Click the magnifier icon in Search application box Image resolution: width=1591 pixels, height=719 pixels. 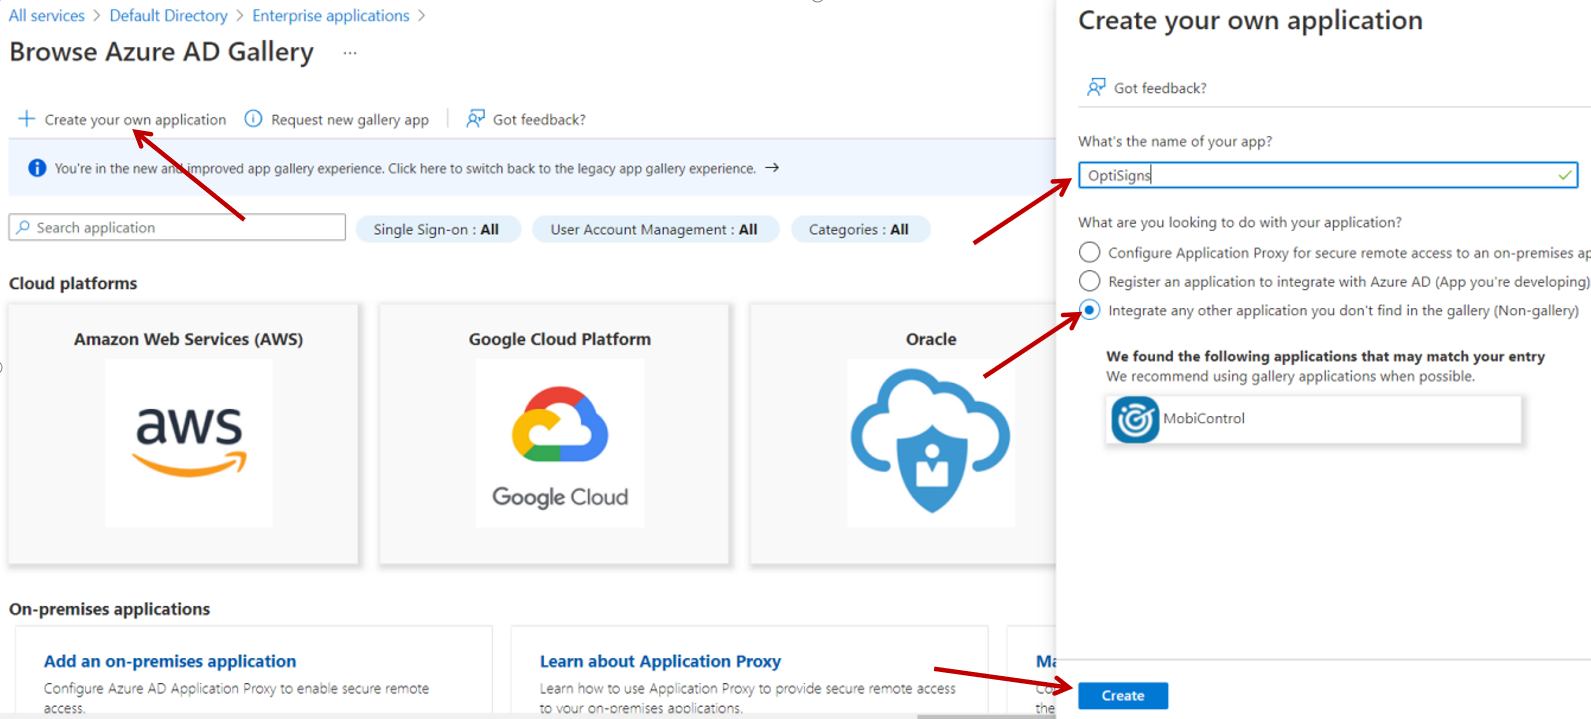pyautogui.click(x=23, y=227)
